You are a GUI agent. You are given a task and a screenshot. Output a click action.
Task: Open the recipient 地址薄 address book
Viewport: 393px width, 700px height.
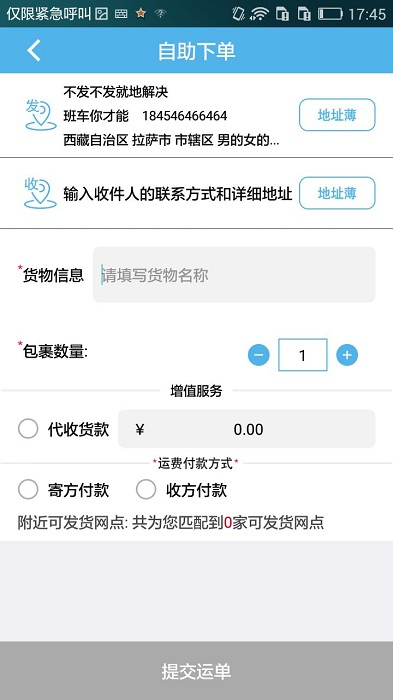coord(337,193)
